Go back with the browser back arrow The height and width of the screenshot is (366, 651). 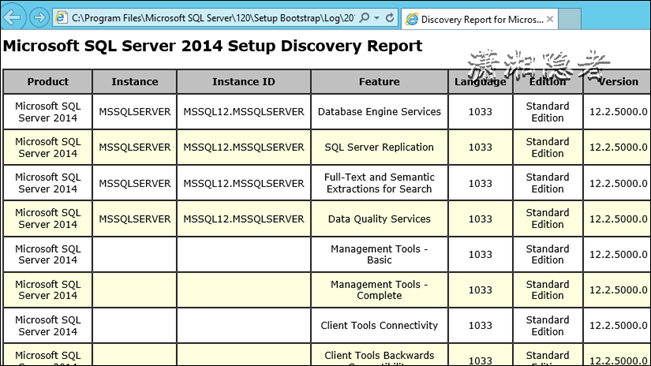[12, 17]
